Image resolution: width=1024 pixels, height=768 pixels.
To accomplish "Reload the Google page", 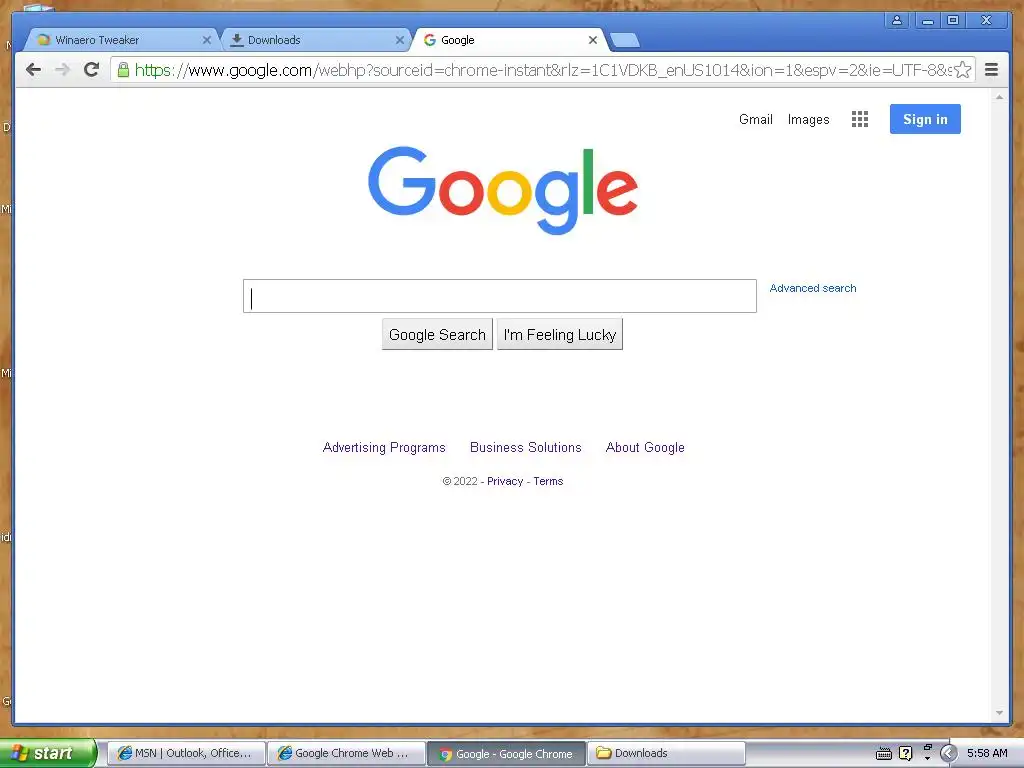I will tap(91, 69).
